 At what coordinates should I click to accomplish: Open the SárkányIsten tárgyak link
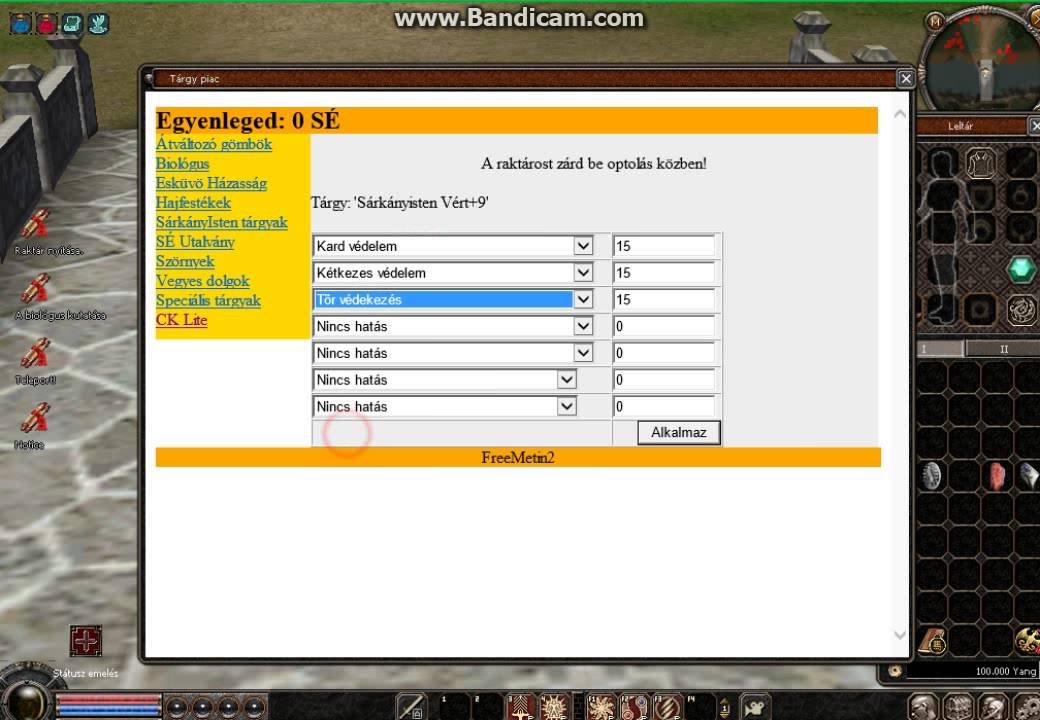[x=222, y=222]
